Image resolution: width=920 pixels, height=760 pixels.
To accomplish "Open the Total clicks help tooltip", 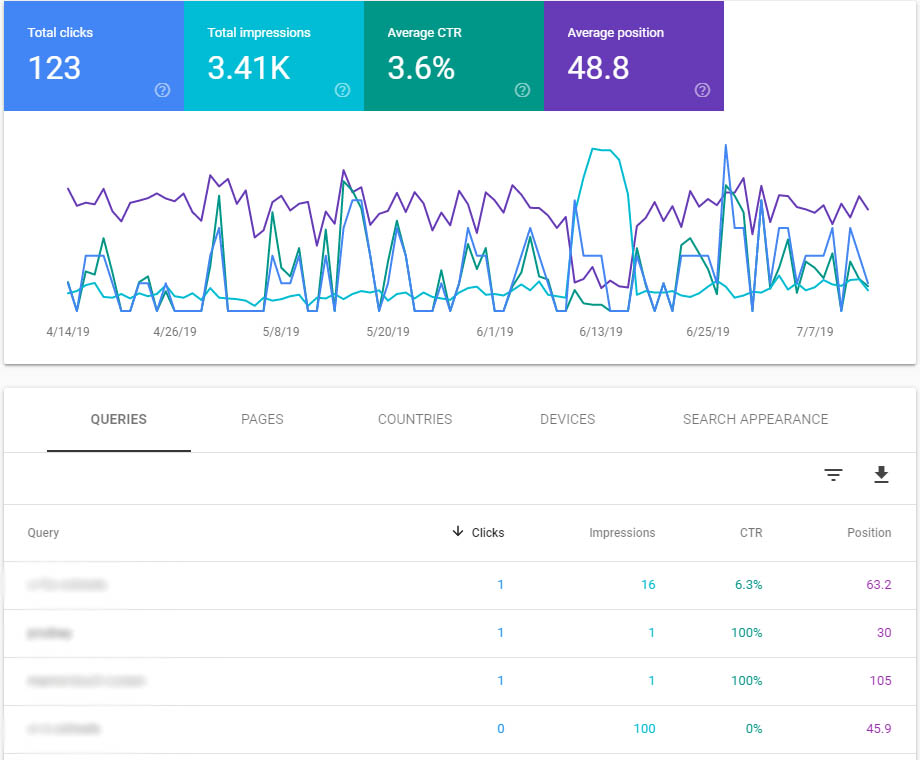I will coord(162,90).
